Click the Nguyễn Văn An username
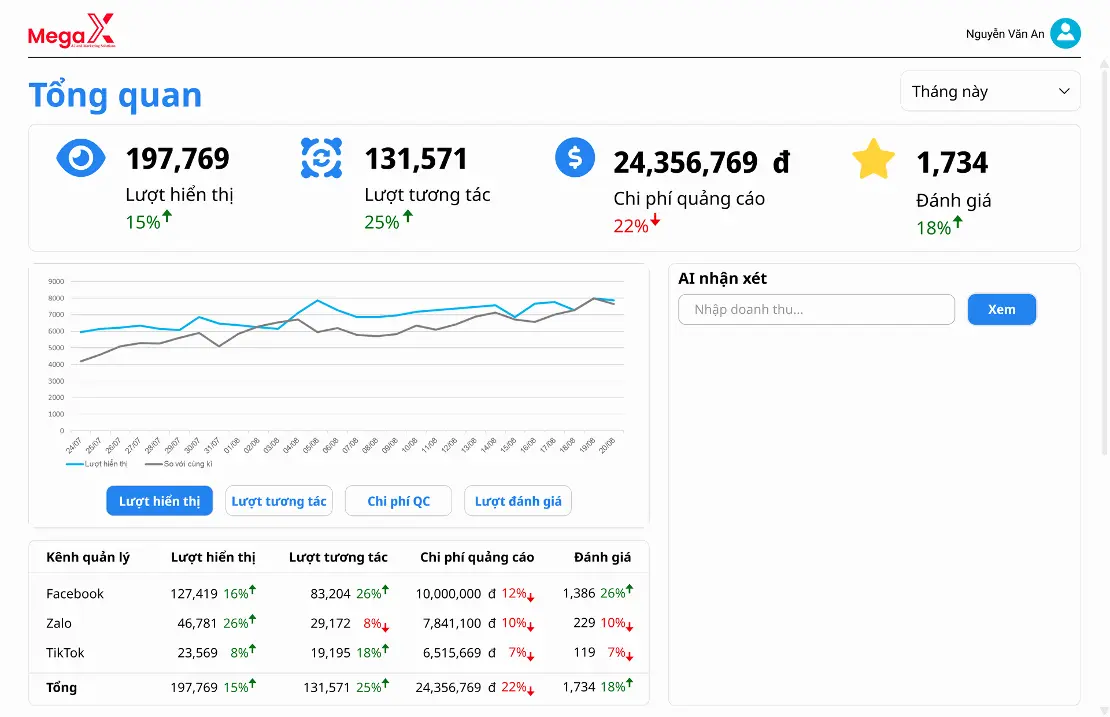Image resolution: width=1110 pixels, height=717 pixels. (1004, 34)
